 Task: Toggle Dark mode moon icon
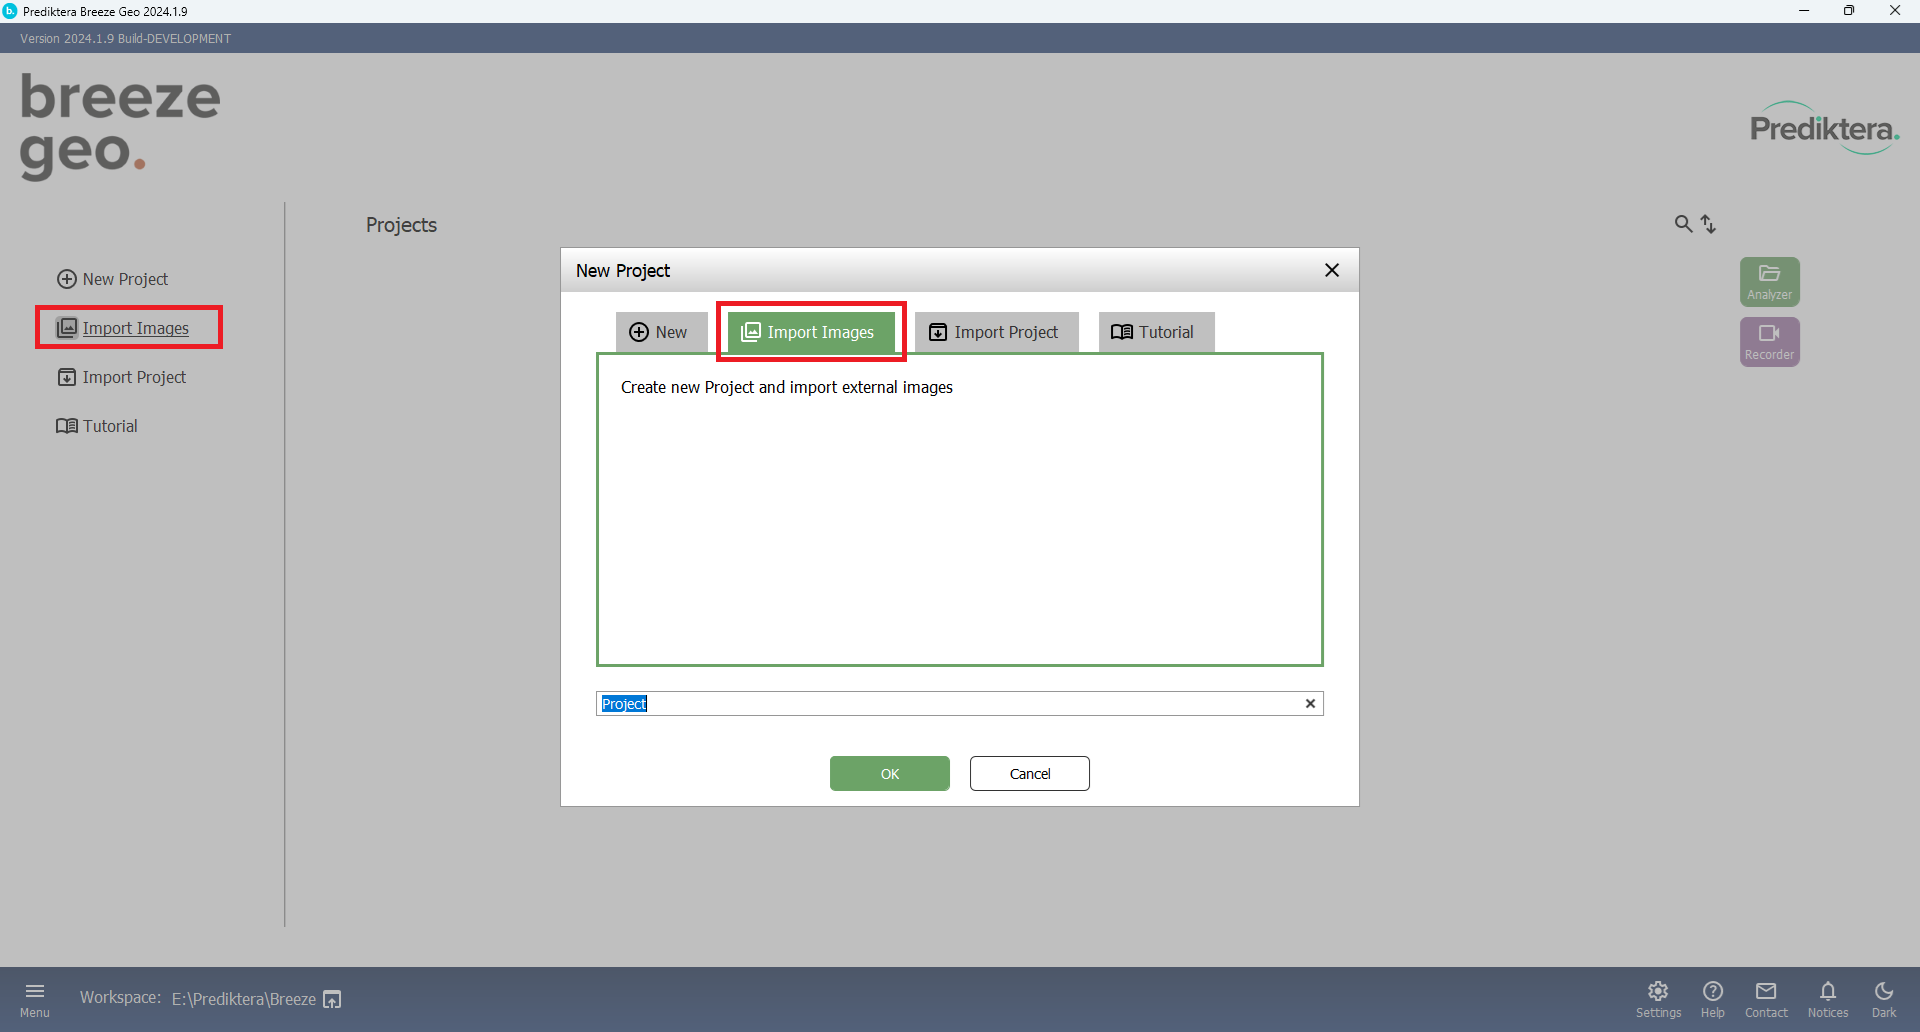pos(1884,998)
